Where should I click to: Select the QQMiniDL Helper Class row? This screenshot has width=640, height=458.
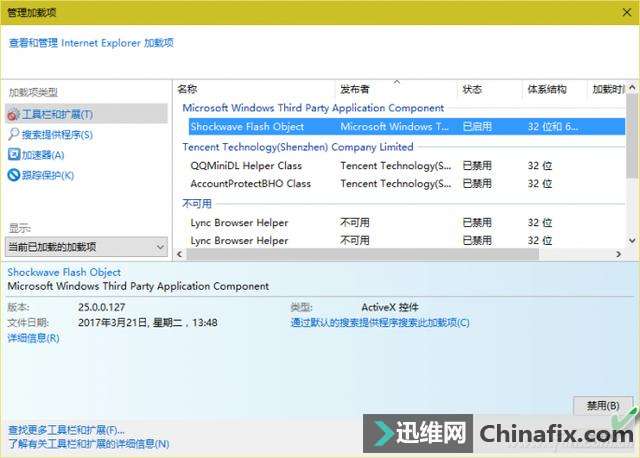click(407, 166)
